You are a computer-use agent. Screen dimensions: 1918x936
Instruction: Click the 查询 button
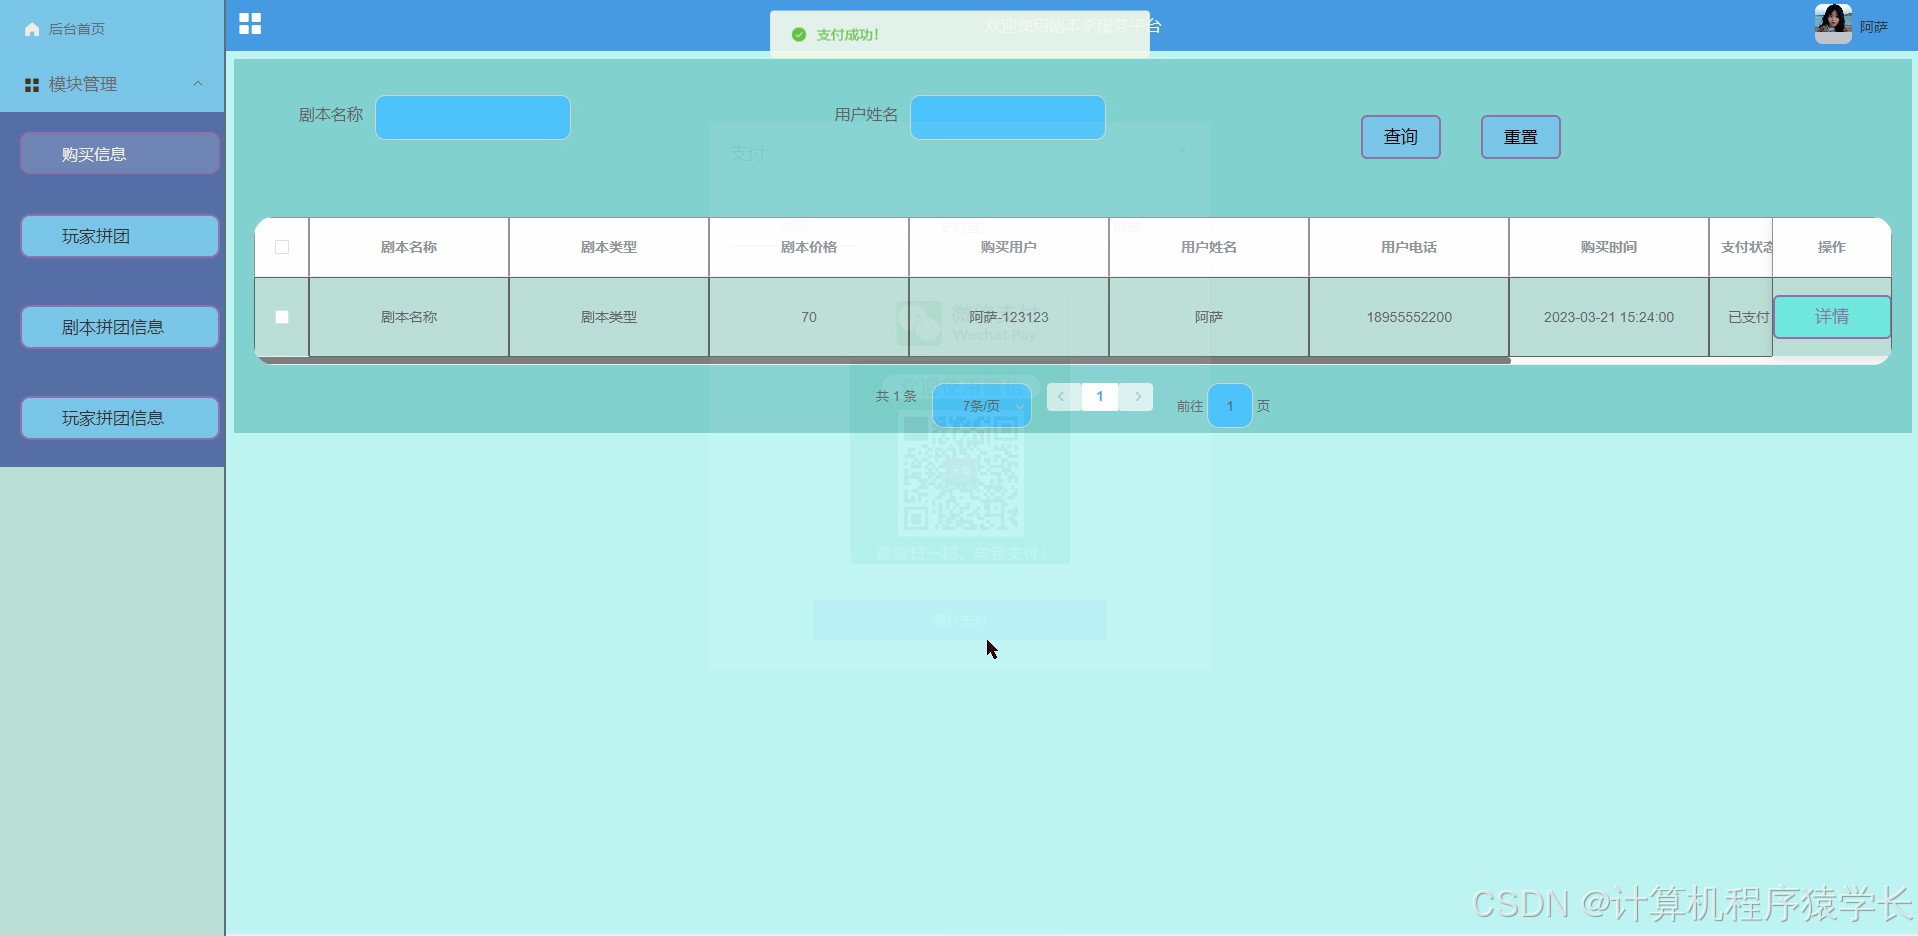tap(1400, 137)
